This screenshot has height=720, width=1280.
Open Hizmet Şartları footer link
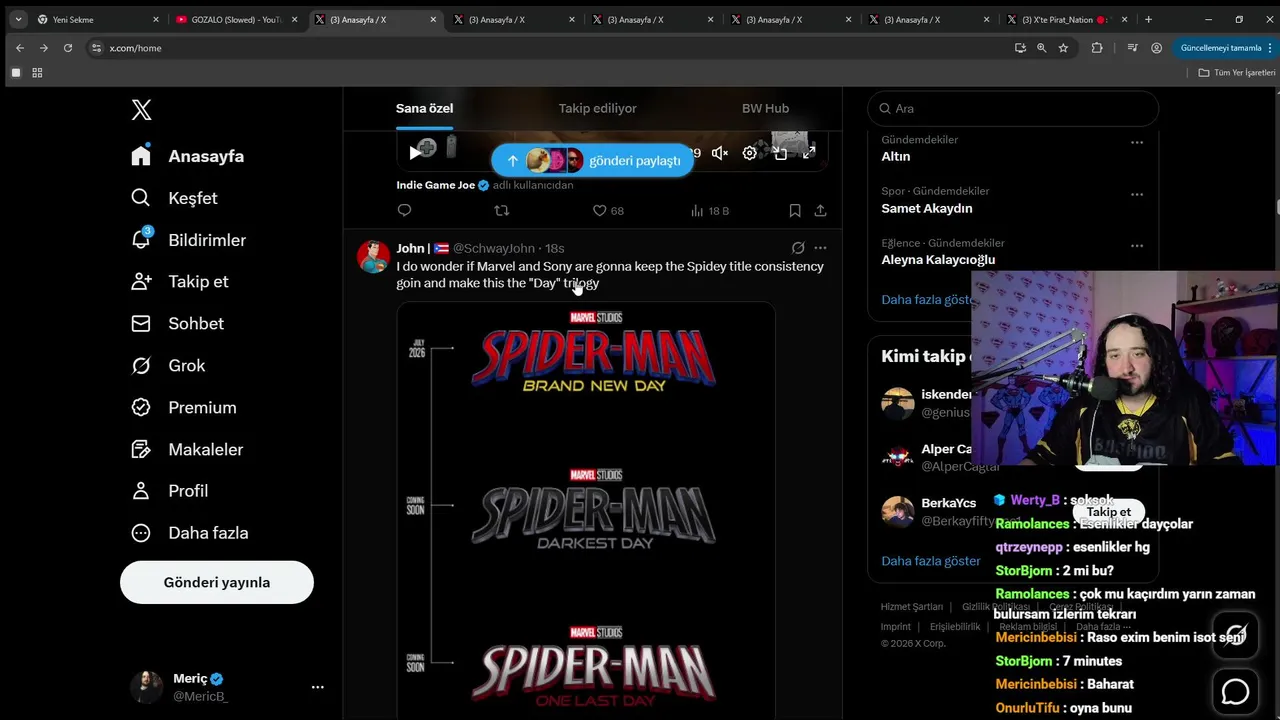tap(912, 607)
